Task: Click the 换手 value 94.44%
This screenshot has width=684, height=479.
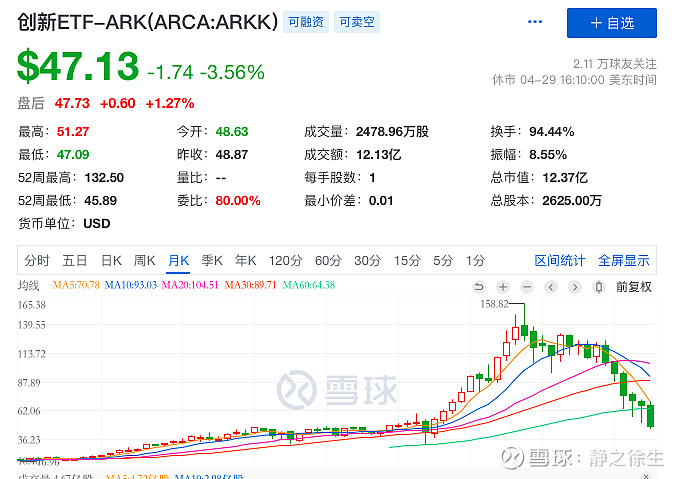Action: pos(551,131)
